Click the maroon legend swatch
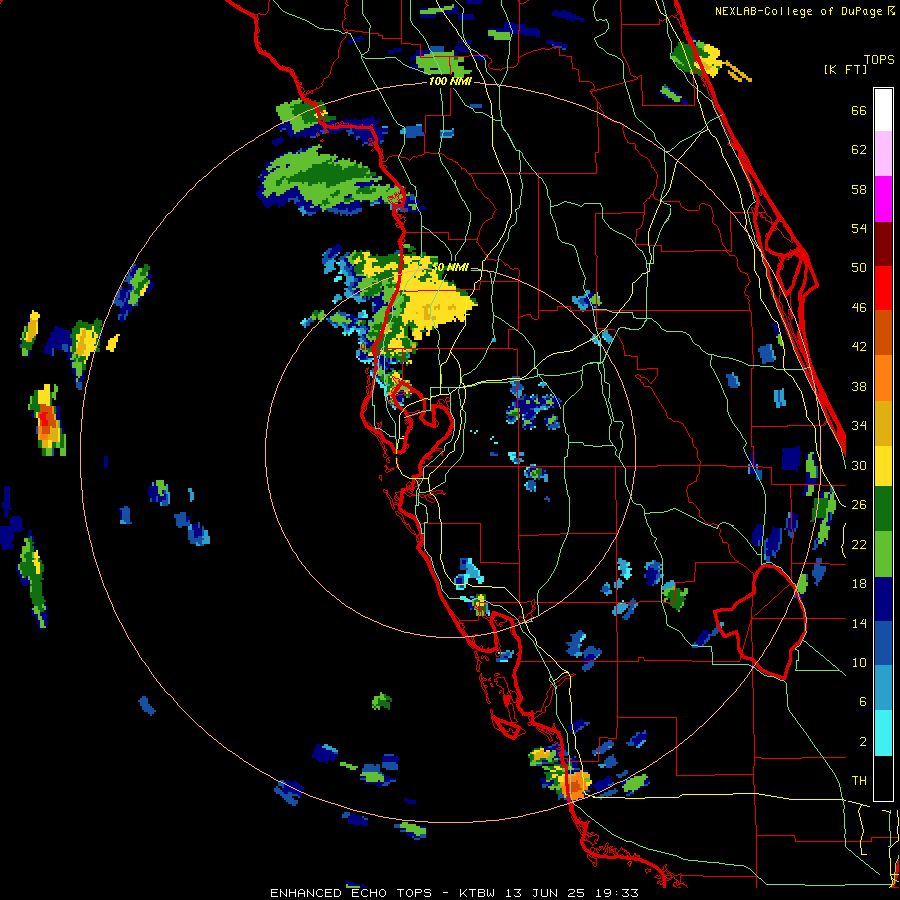 (883, 243)
